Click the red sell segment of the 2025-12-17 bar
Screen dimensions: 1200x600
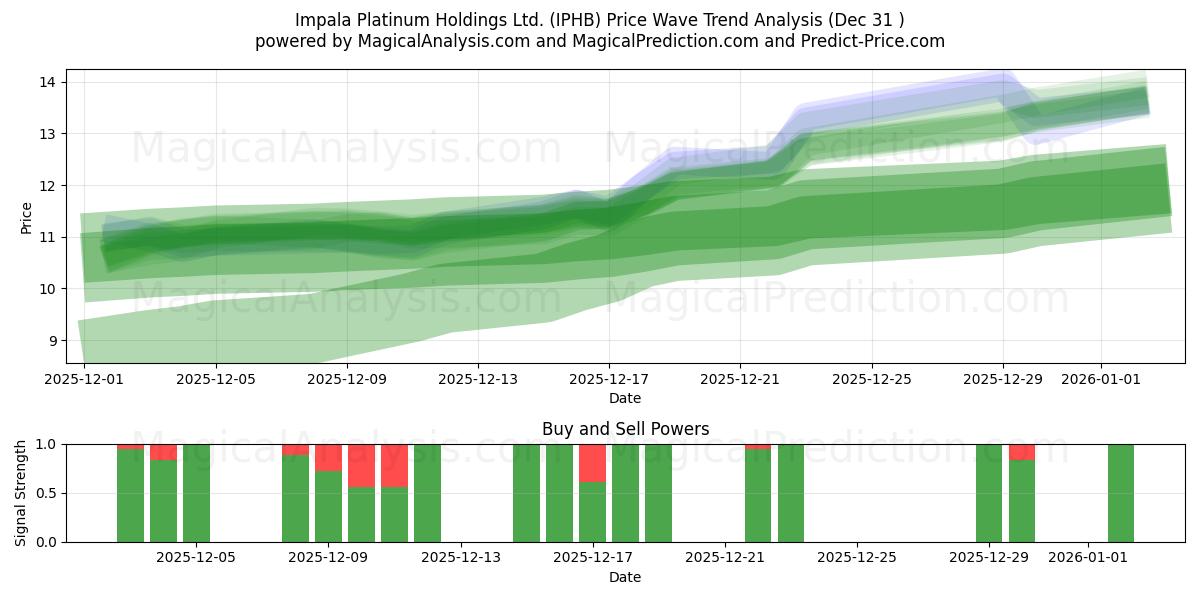click(x=593, y=463)
